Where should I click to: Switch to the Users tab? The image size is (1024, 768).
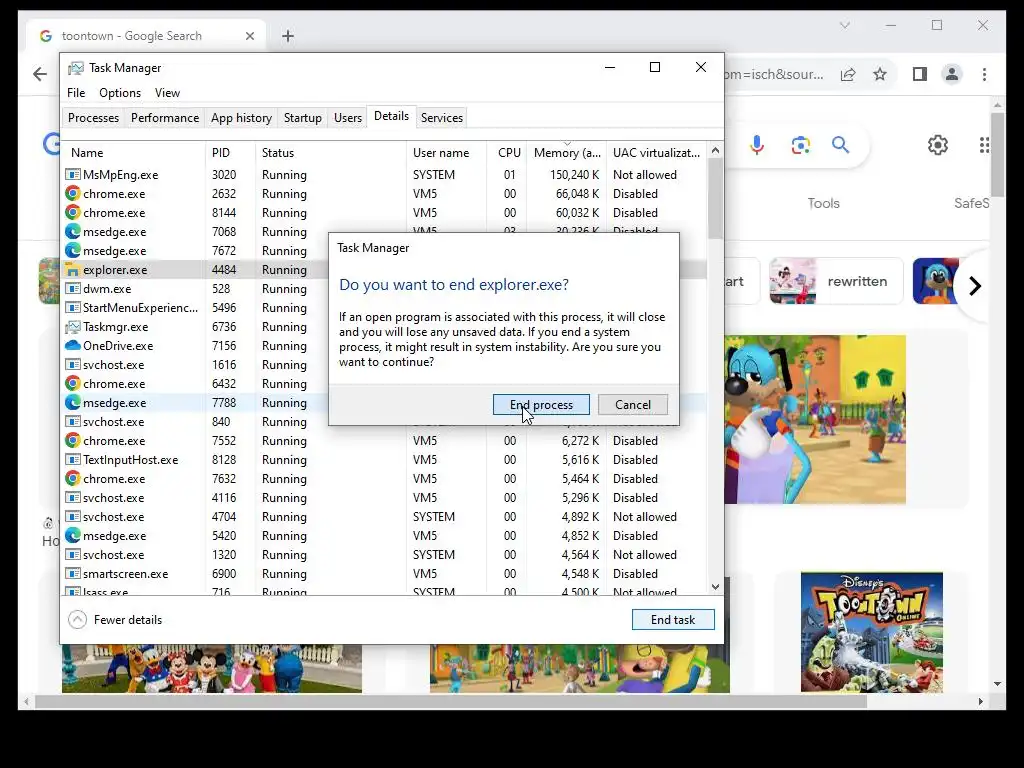point(347,118)
